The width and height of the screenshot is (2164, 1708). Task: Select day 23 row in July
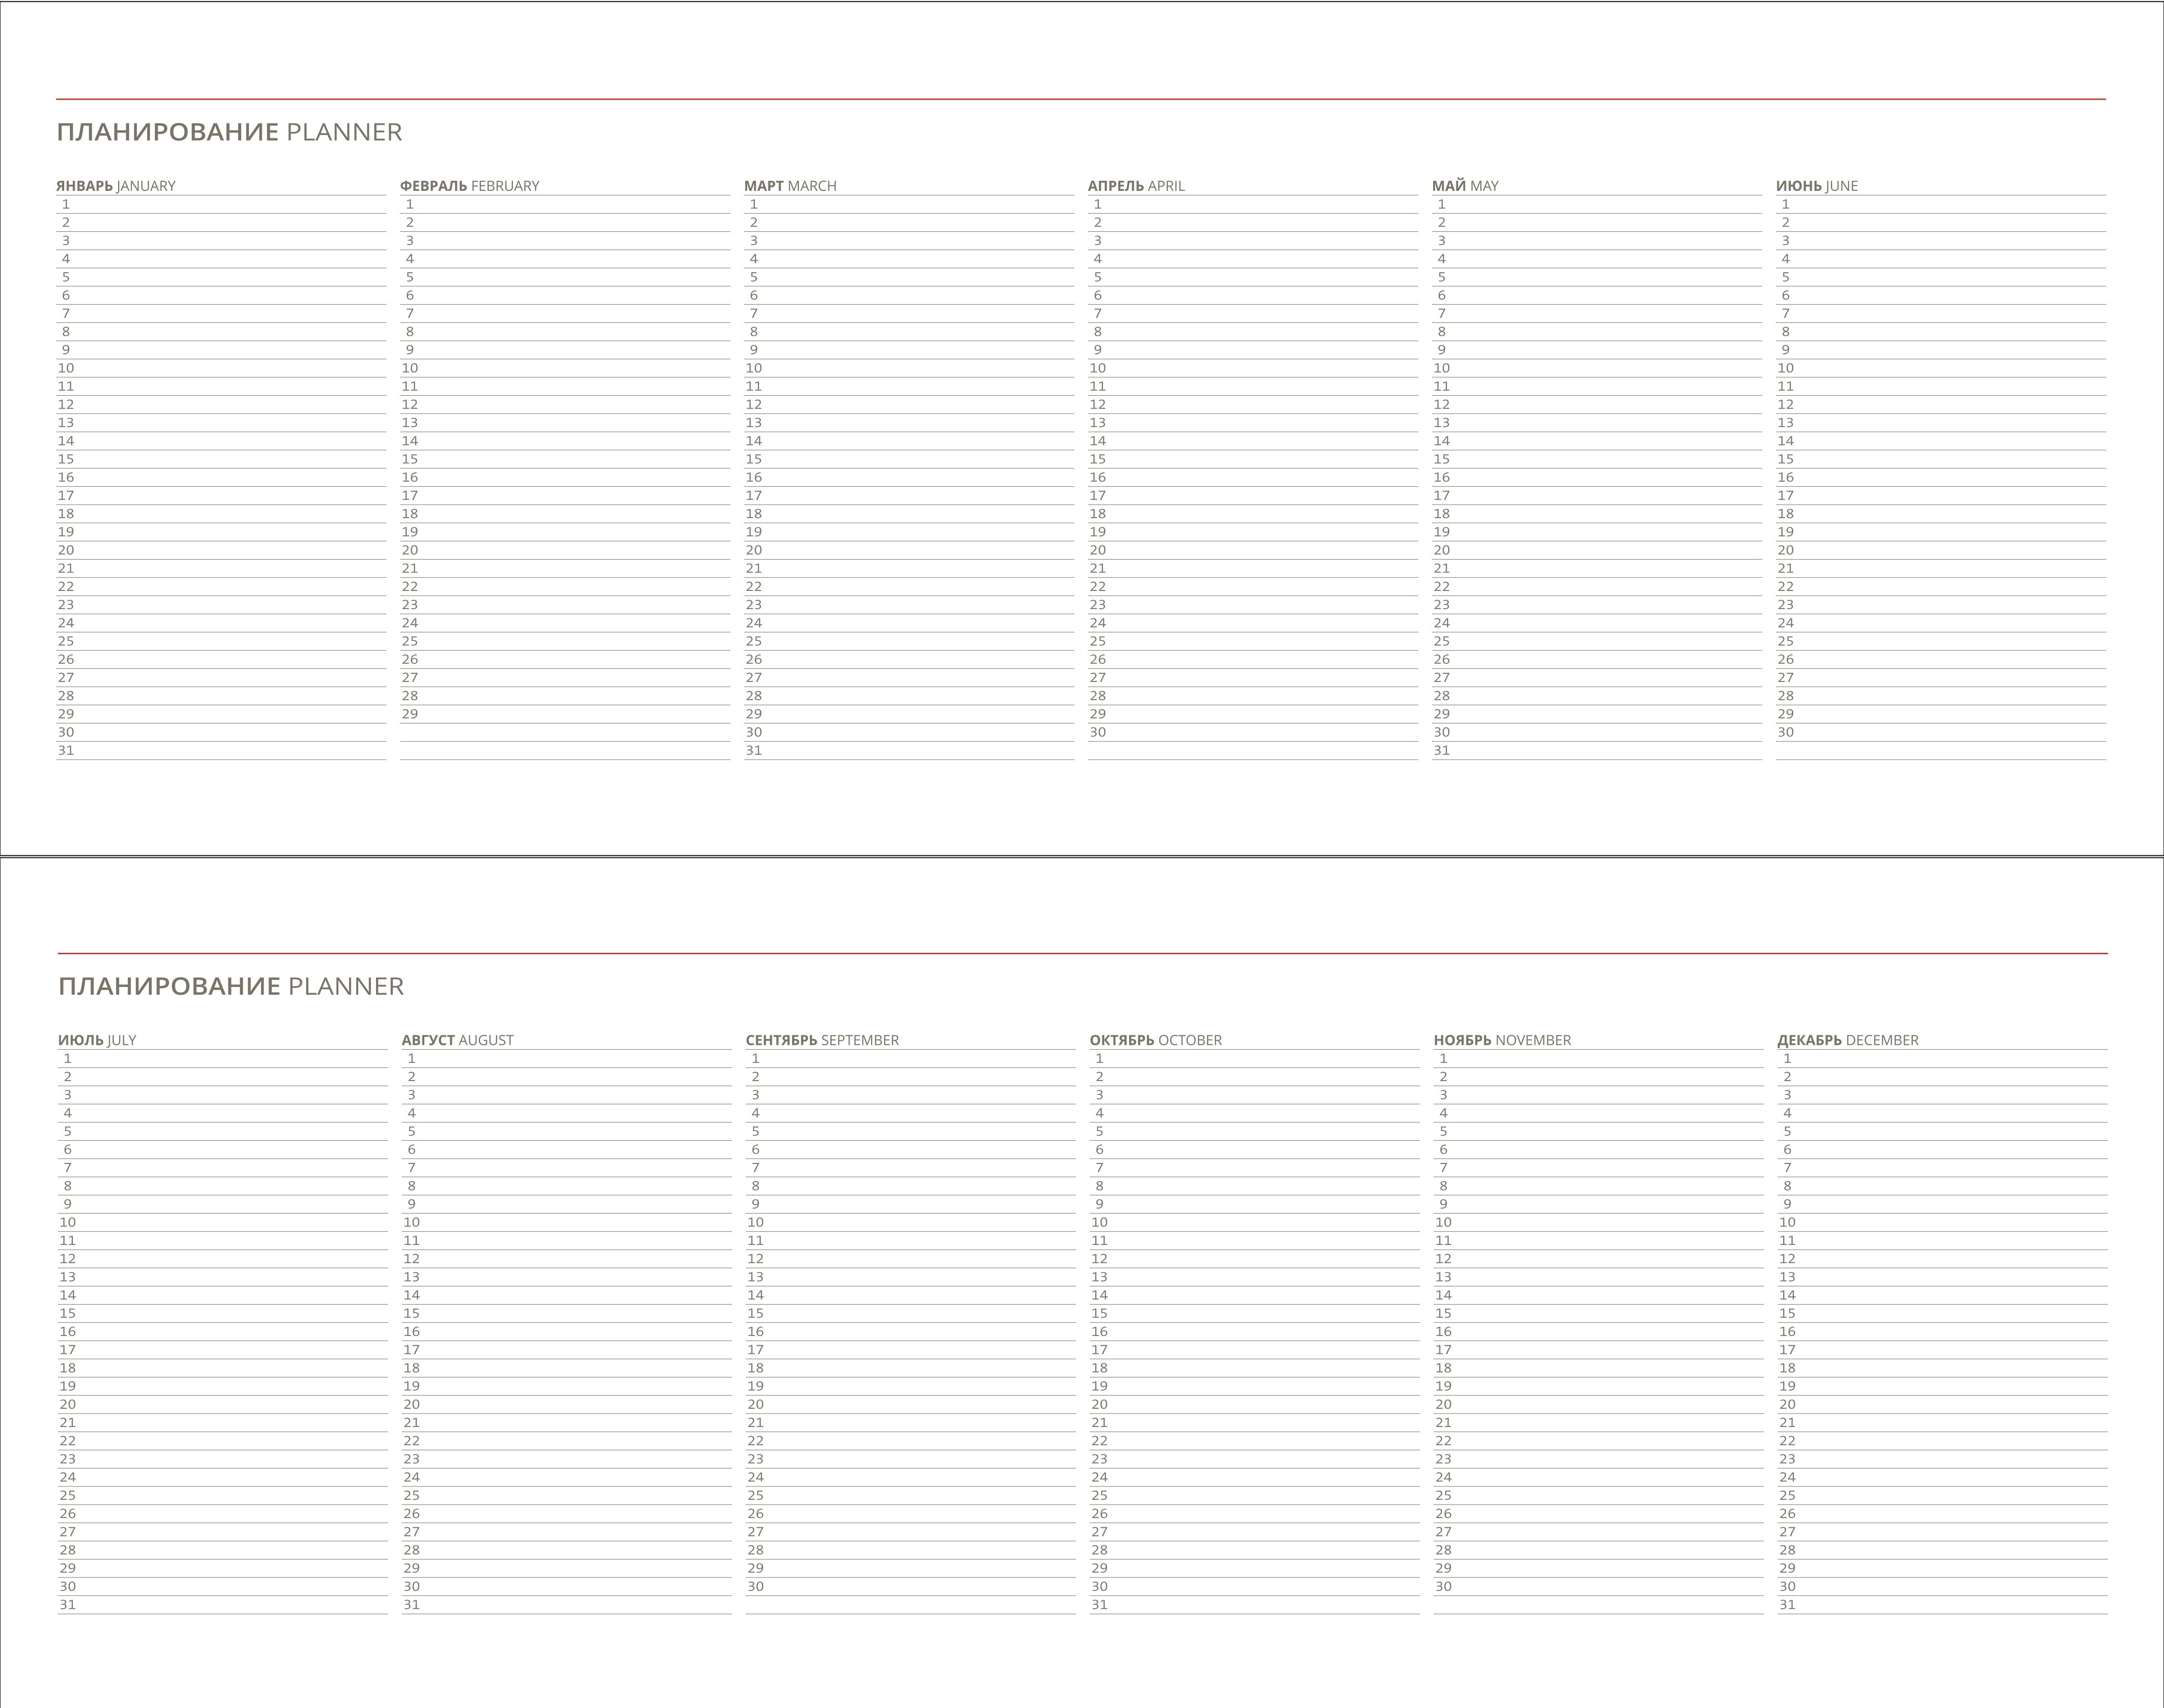223,1459
